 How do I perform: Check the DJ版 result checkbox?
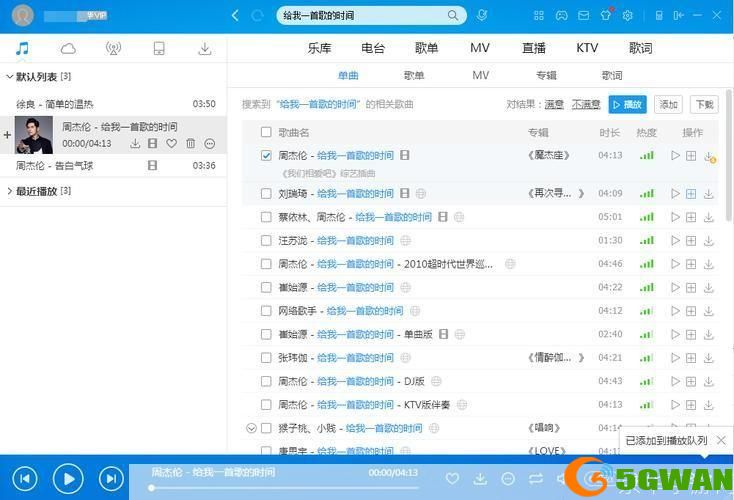pyautogui.click(x=266, y=381)
